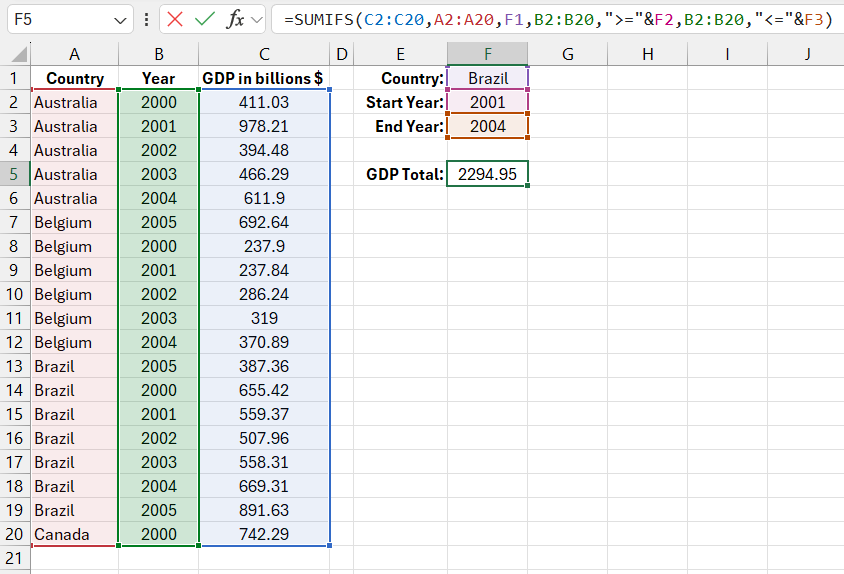
Task: Select cell with value 370.89
Action: (x=264, y=342)
